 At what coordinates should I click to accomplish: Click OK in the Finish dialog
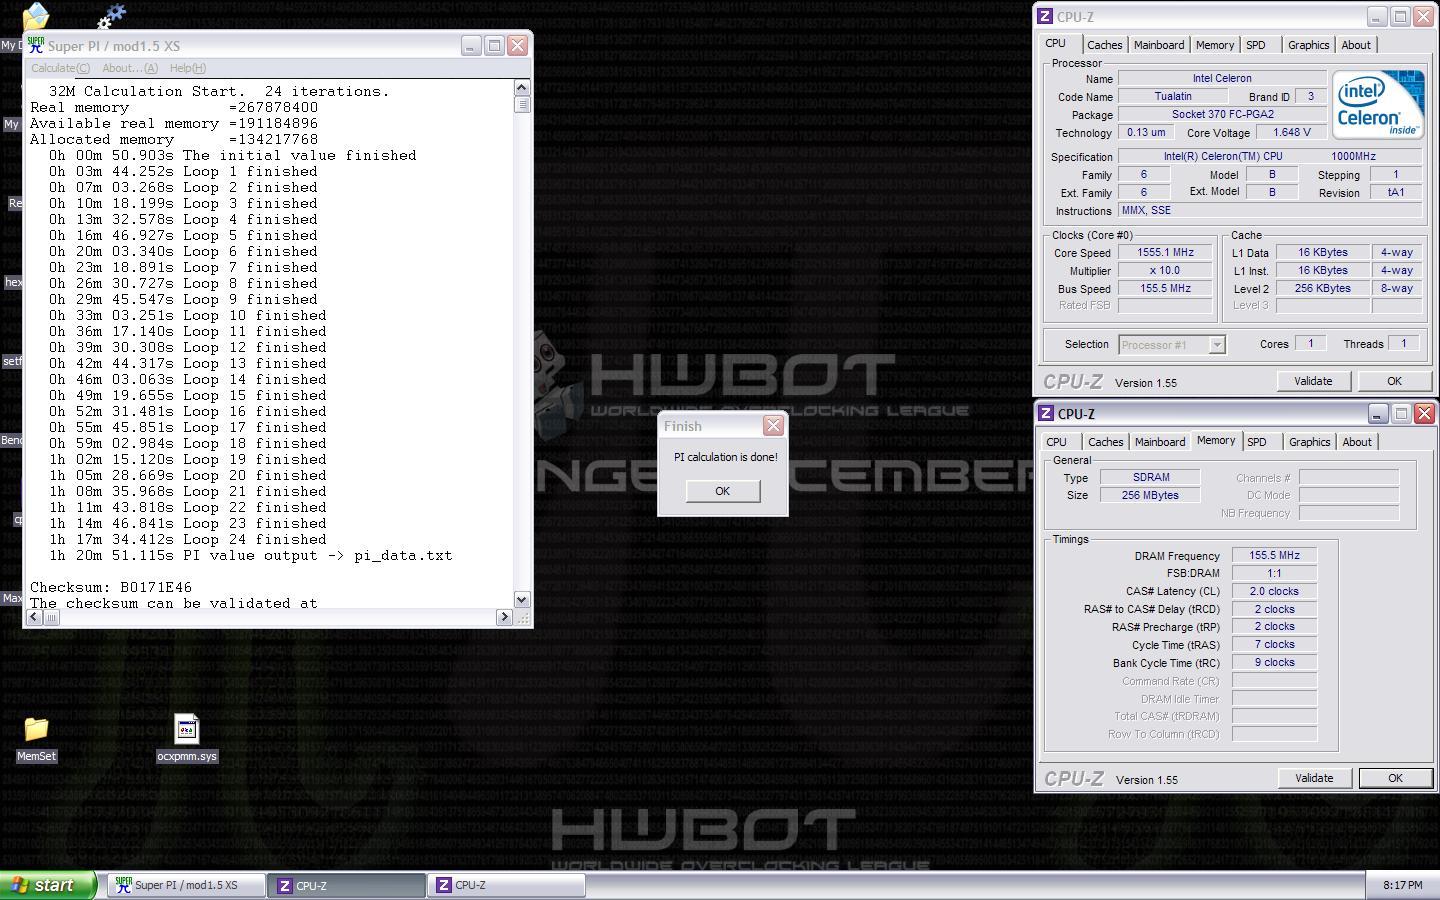722,491
